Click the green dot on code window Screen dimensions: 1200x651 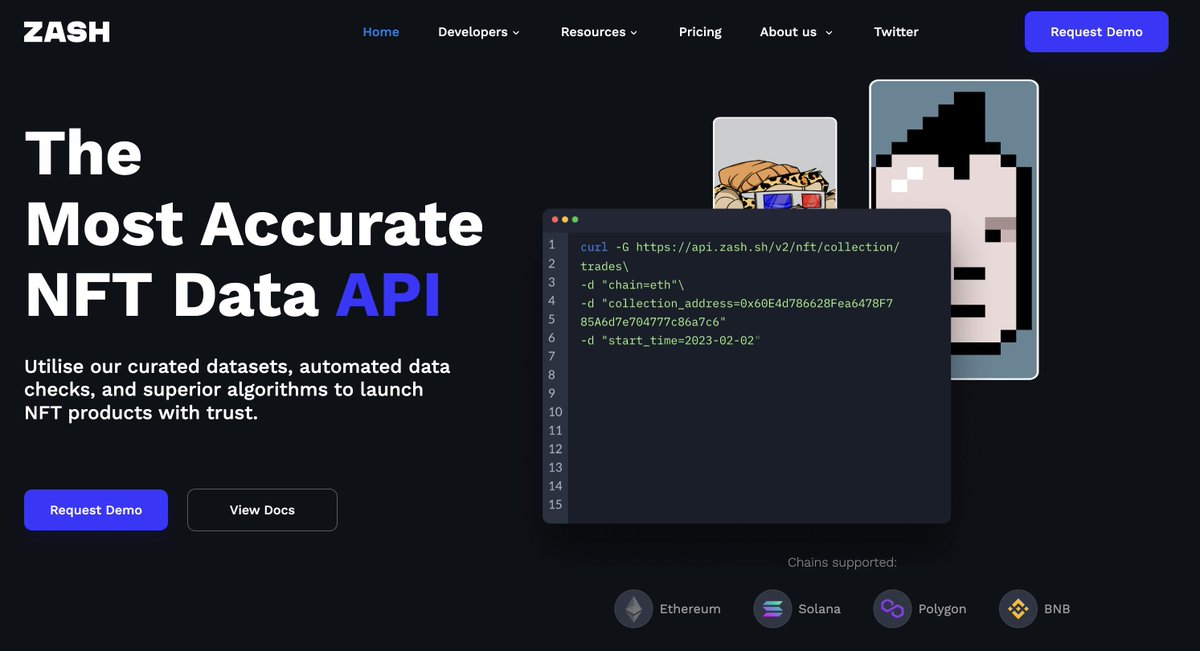coord(575,219)
